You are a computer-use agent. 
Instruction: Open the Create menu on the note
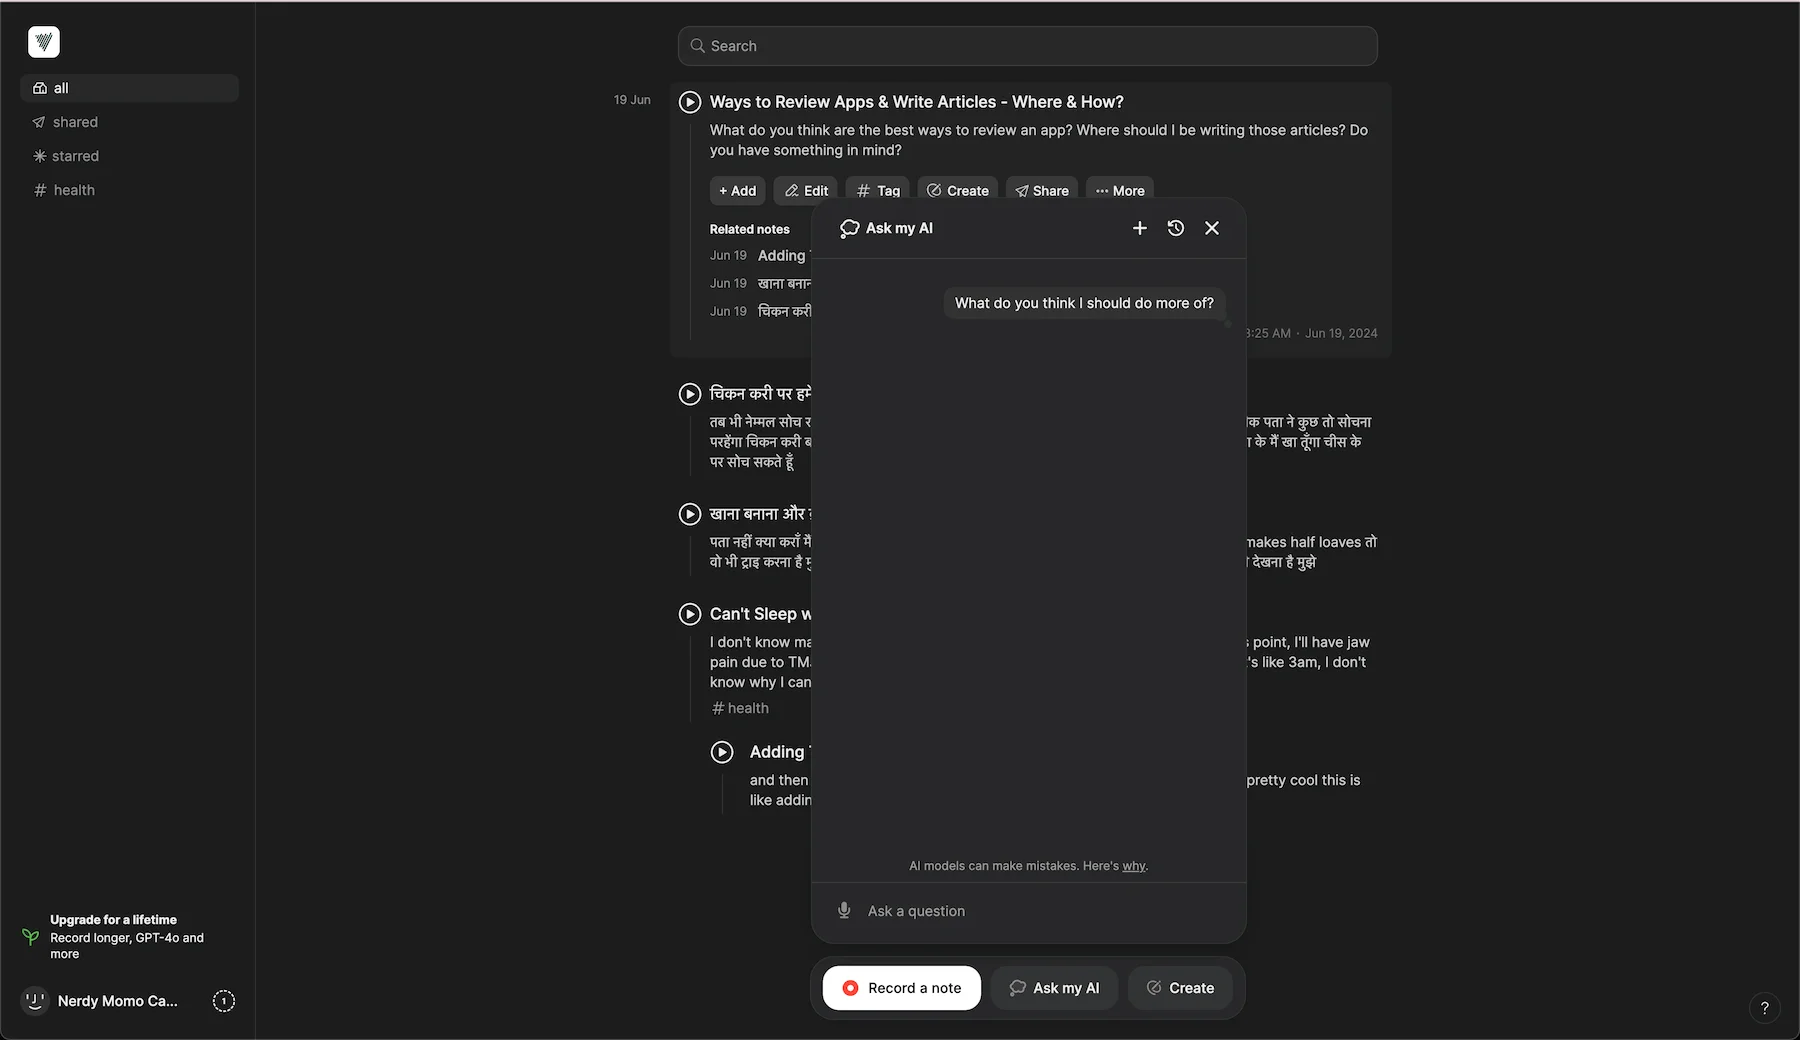click(x=957, y=190)
